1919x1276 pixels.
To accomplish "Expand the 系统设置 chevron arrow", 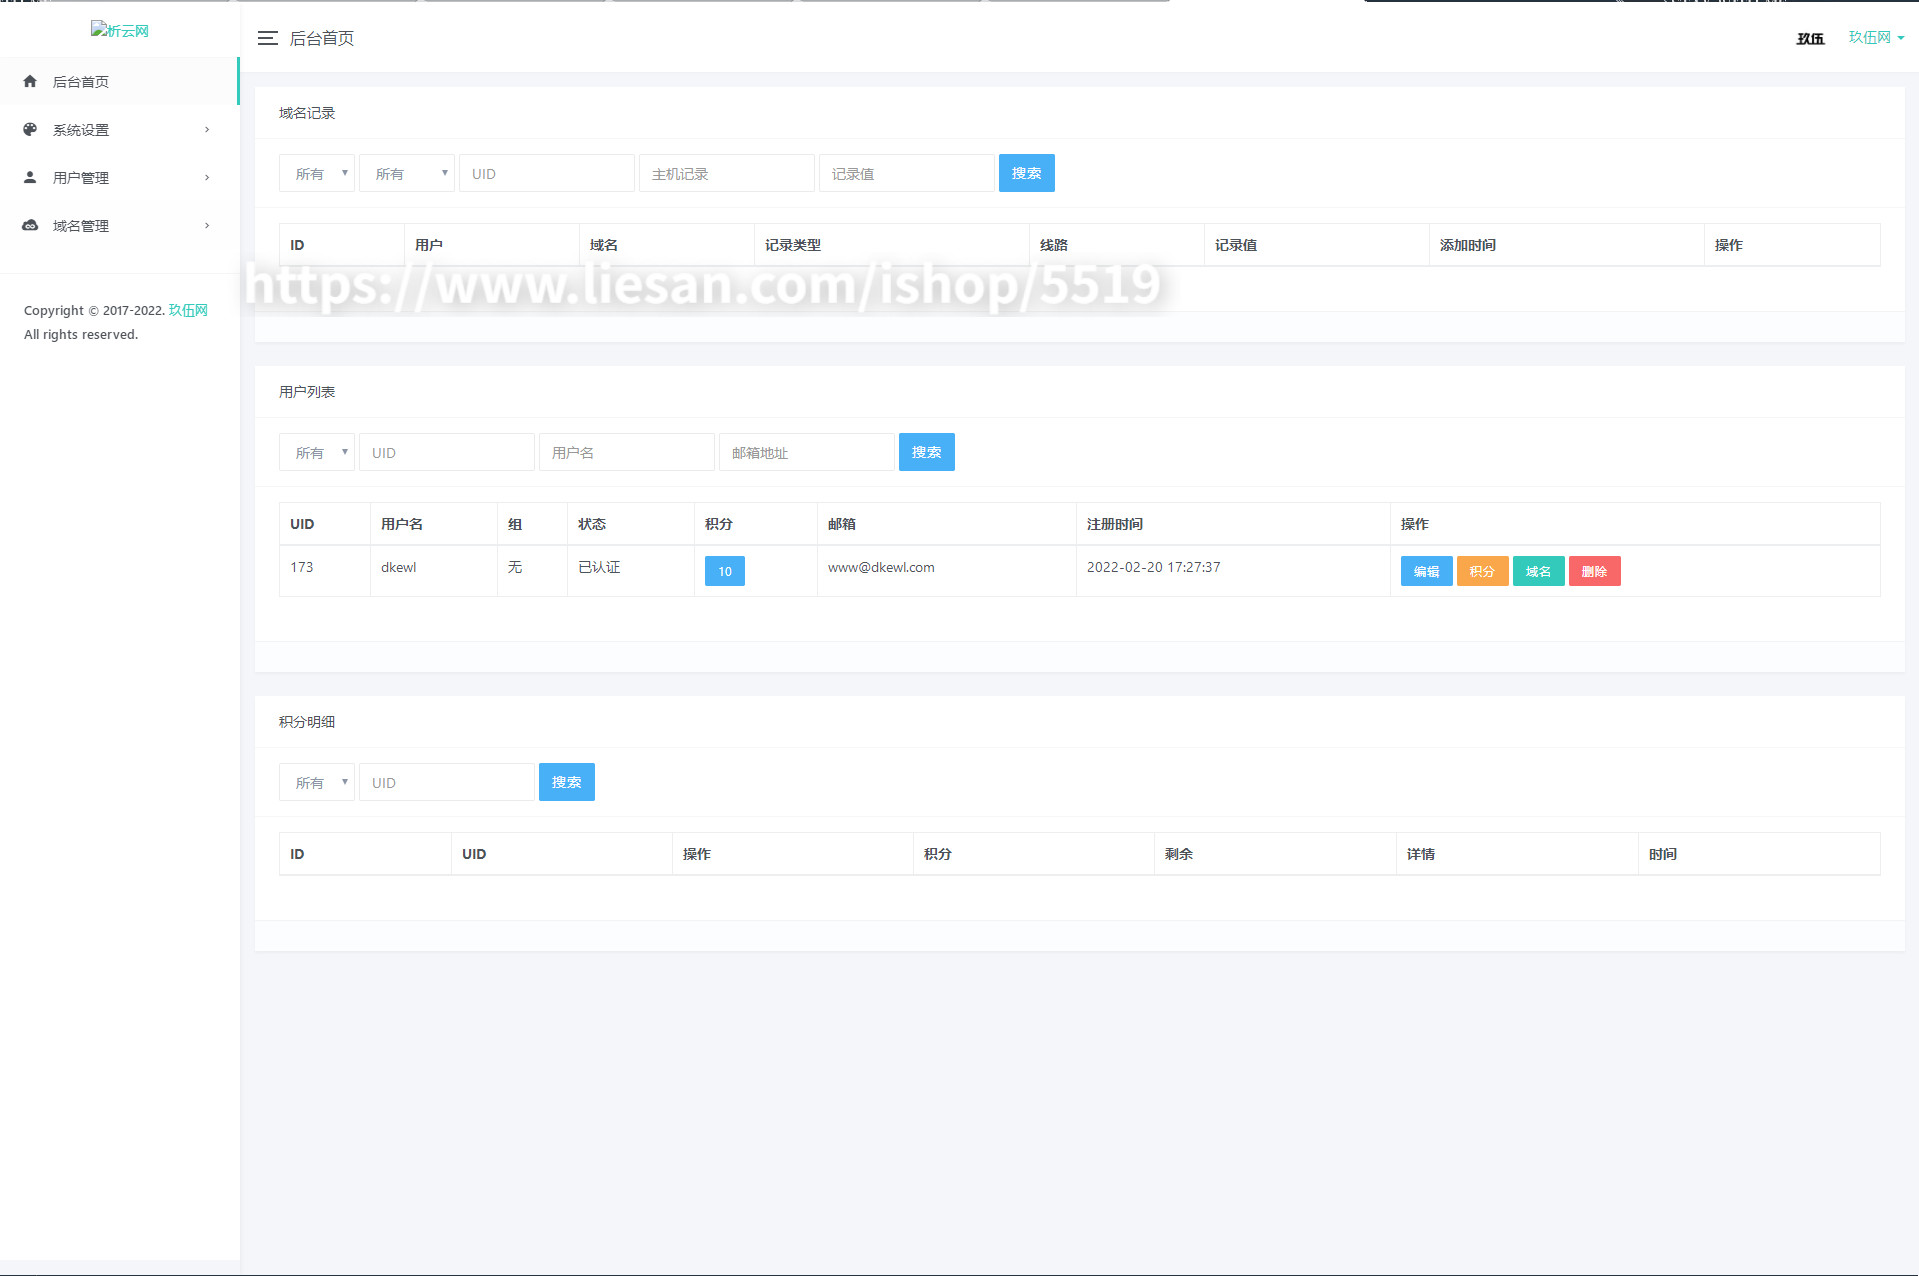I will 207,129.
